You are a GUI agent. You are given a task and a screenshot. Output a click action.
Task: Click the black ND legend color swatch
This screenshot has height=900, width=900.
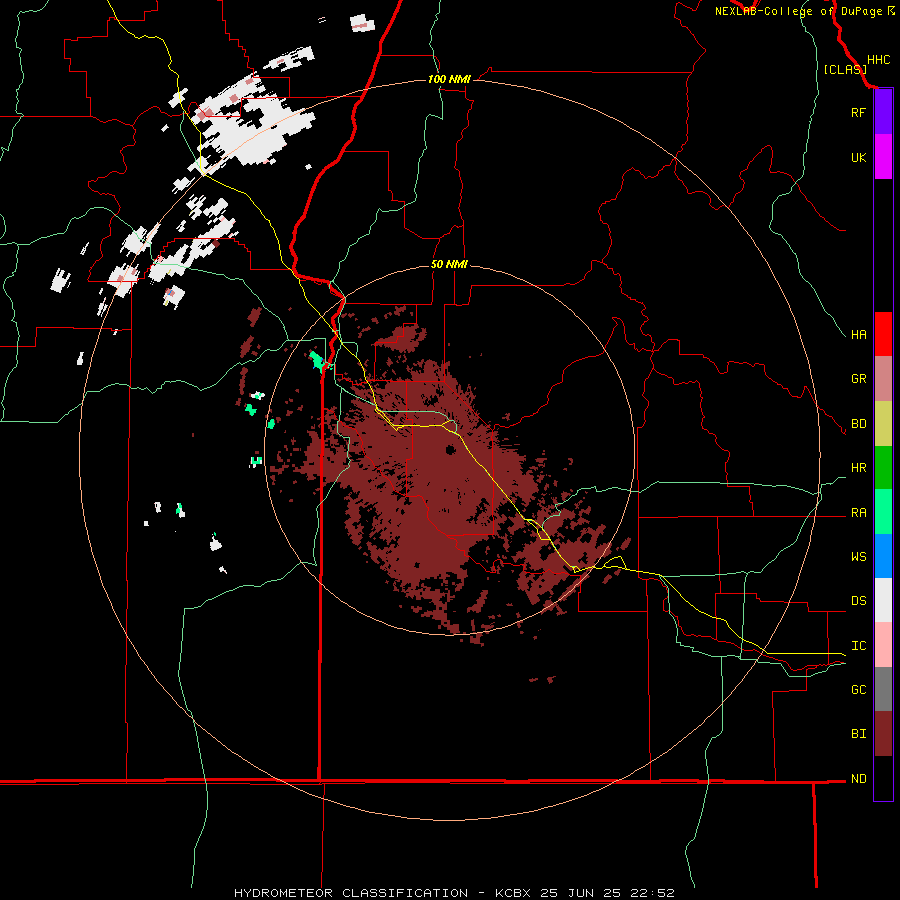pyautogui.click(x=883, y=778)
